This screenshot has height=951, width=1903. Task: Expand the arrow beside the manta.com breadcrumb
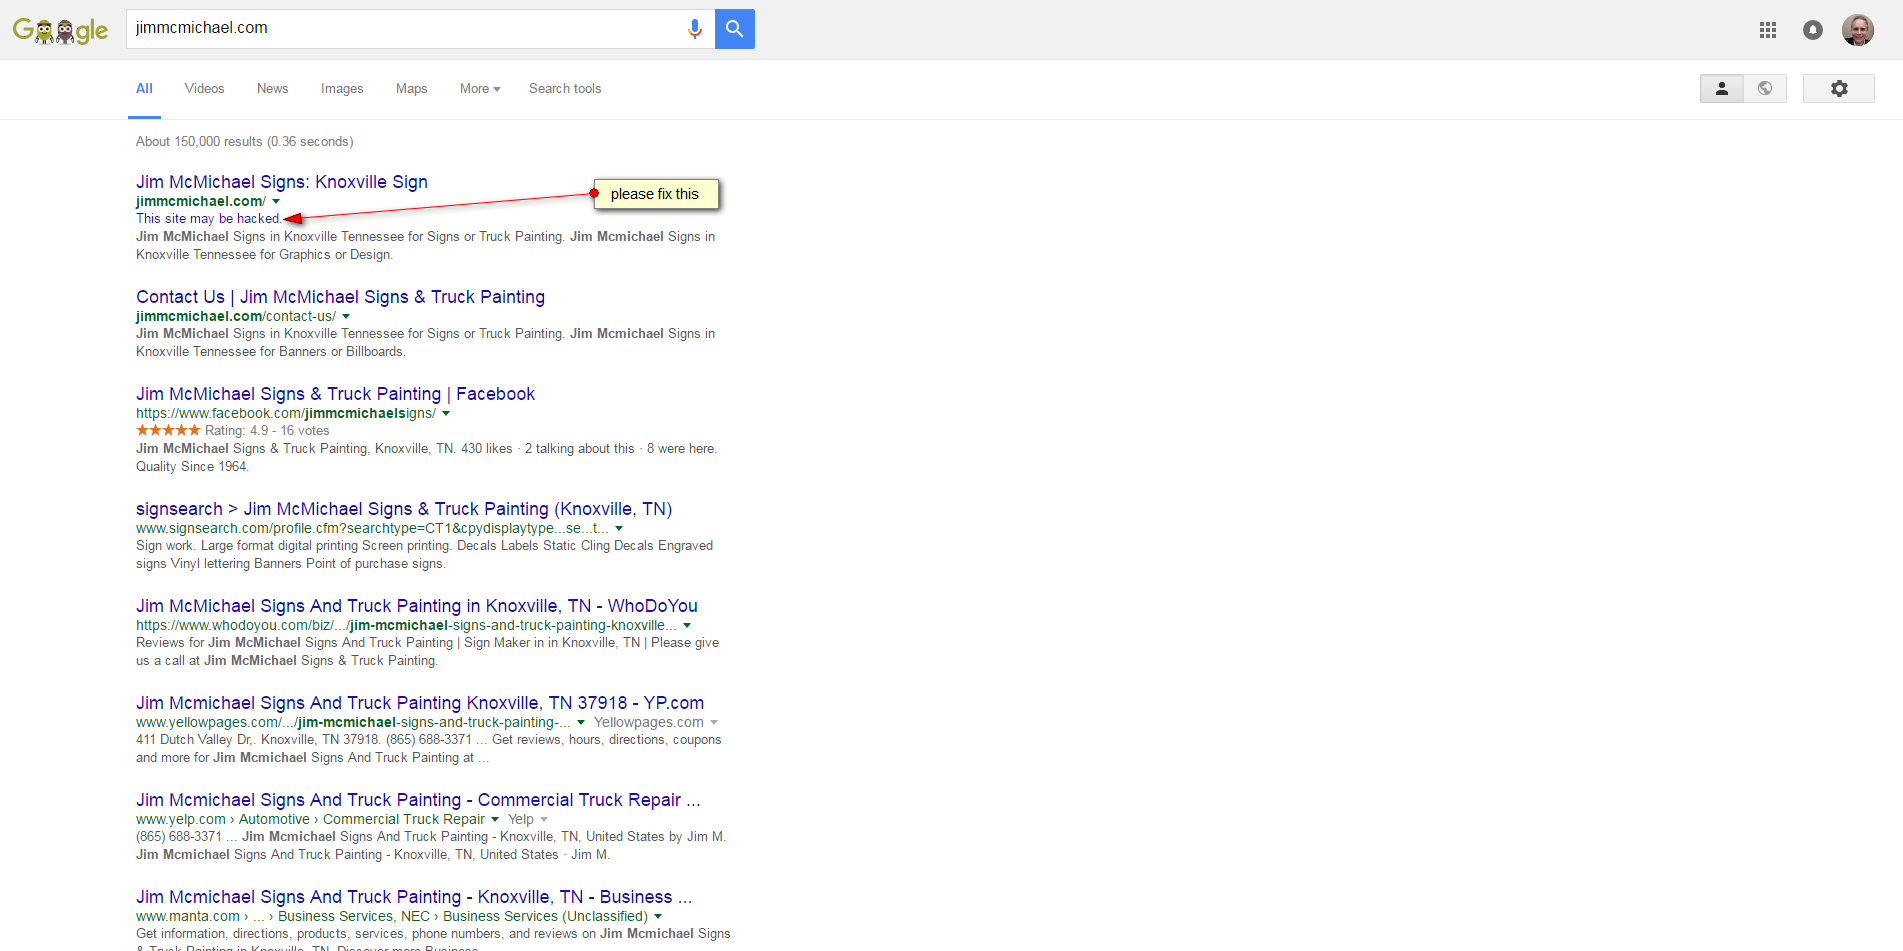click(658, 917)
